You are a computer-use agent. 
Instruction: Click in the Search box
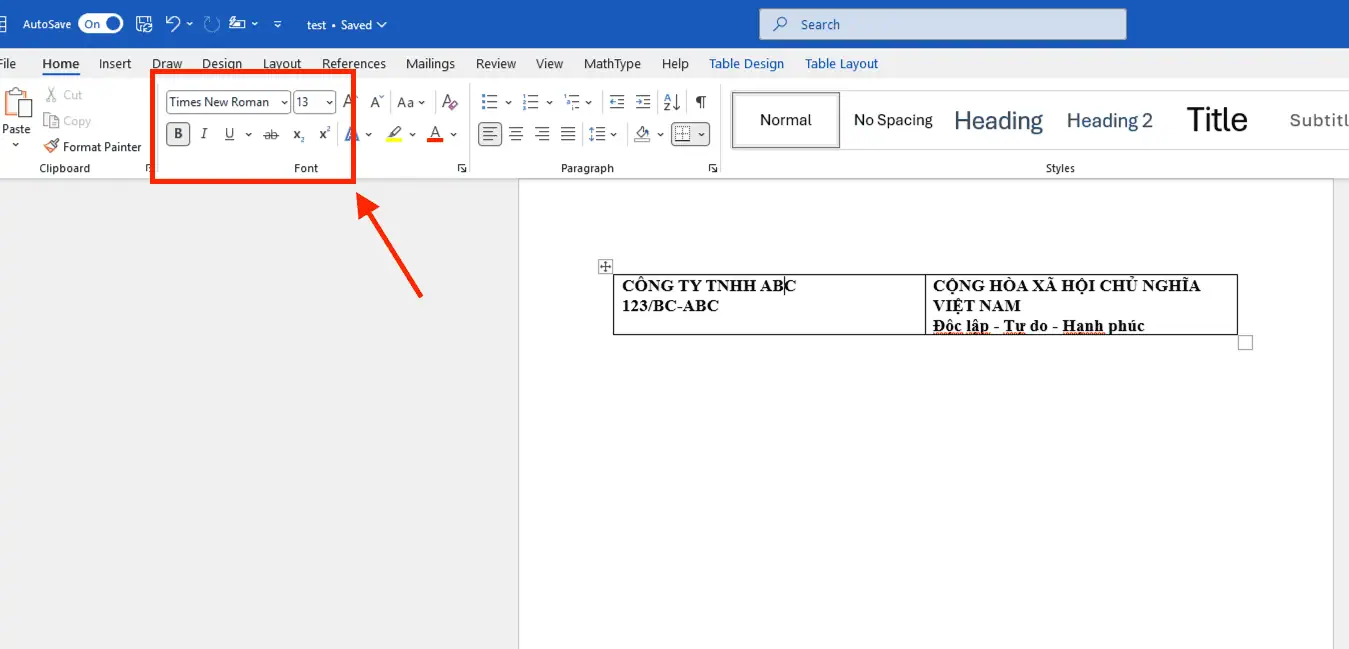pos(942,24)
